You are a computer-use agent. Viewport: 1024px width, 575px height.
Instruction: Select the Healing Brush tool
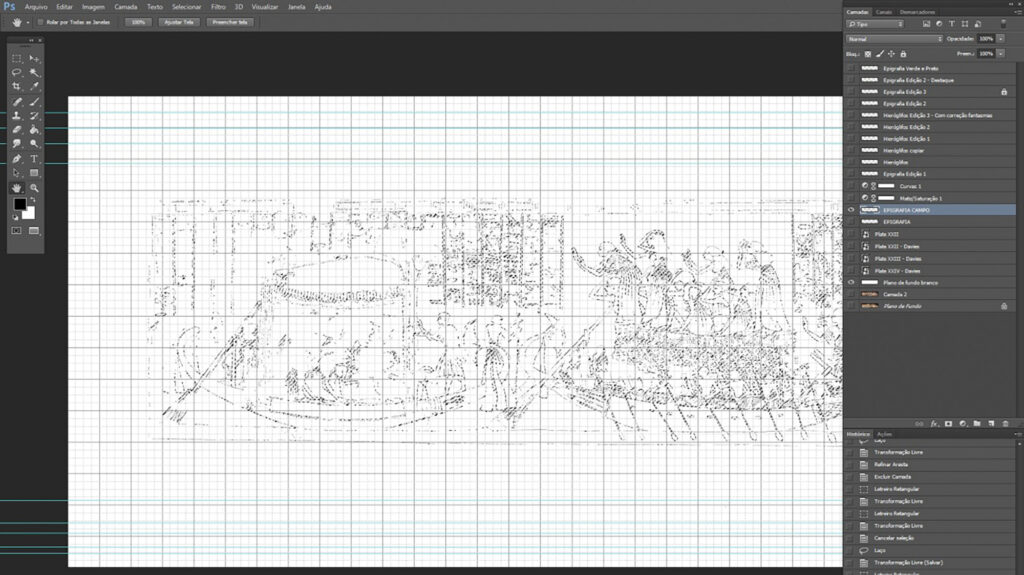point(17,102)
